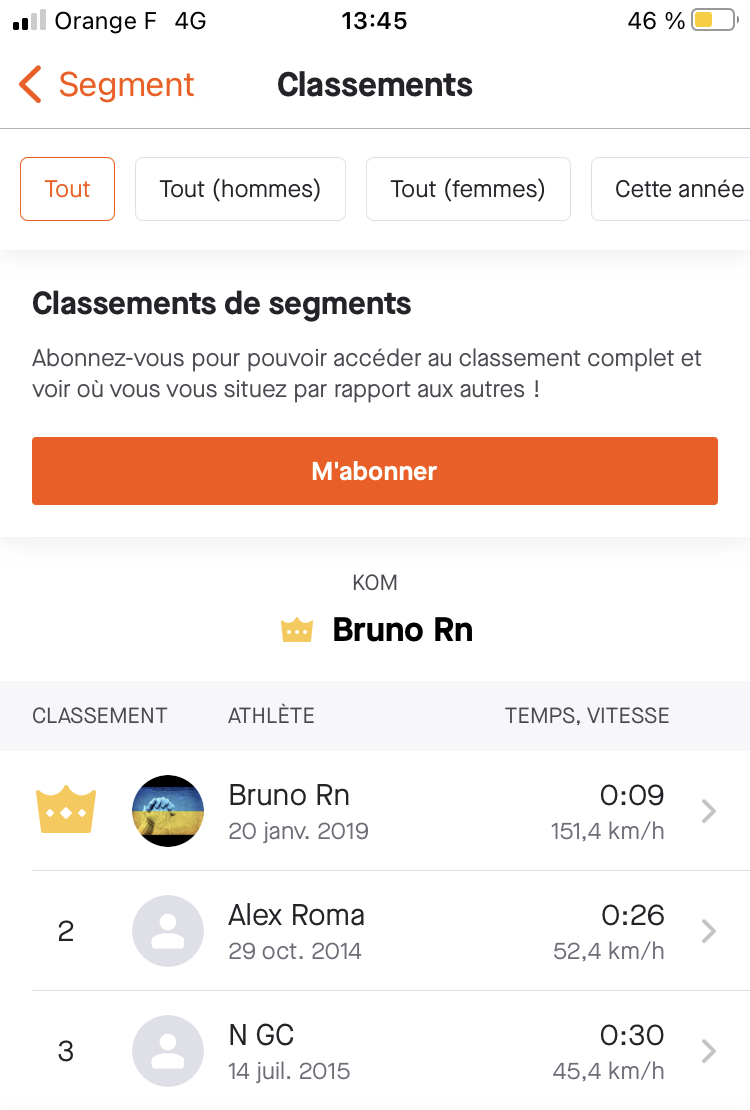Expand N GC's row chevron
Screen dimensions: 750x1110
click(709, 1051)
